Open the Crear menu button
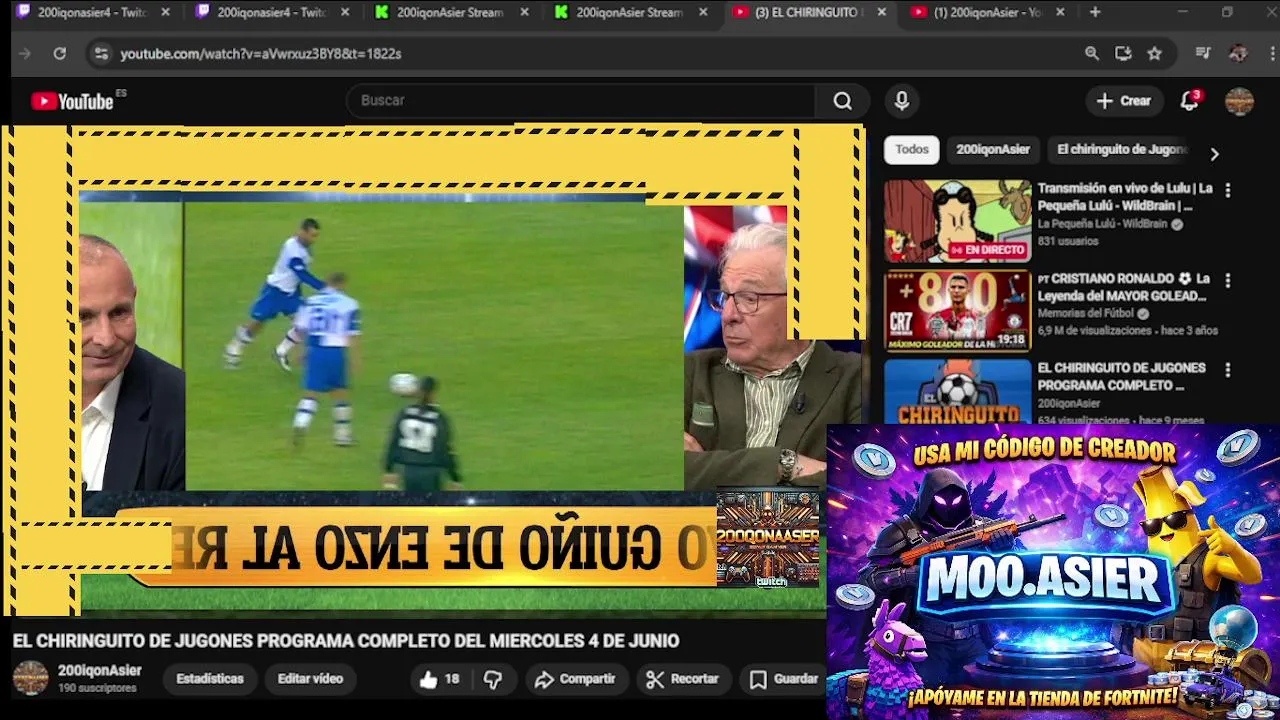Viewport: 1280px width, 720px height. point(1124,101)
